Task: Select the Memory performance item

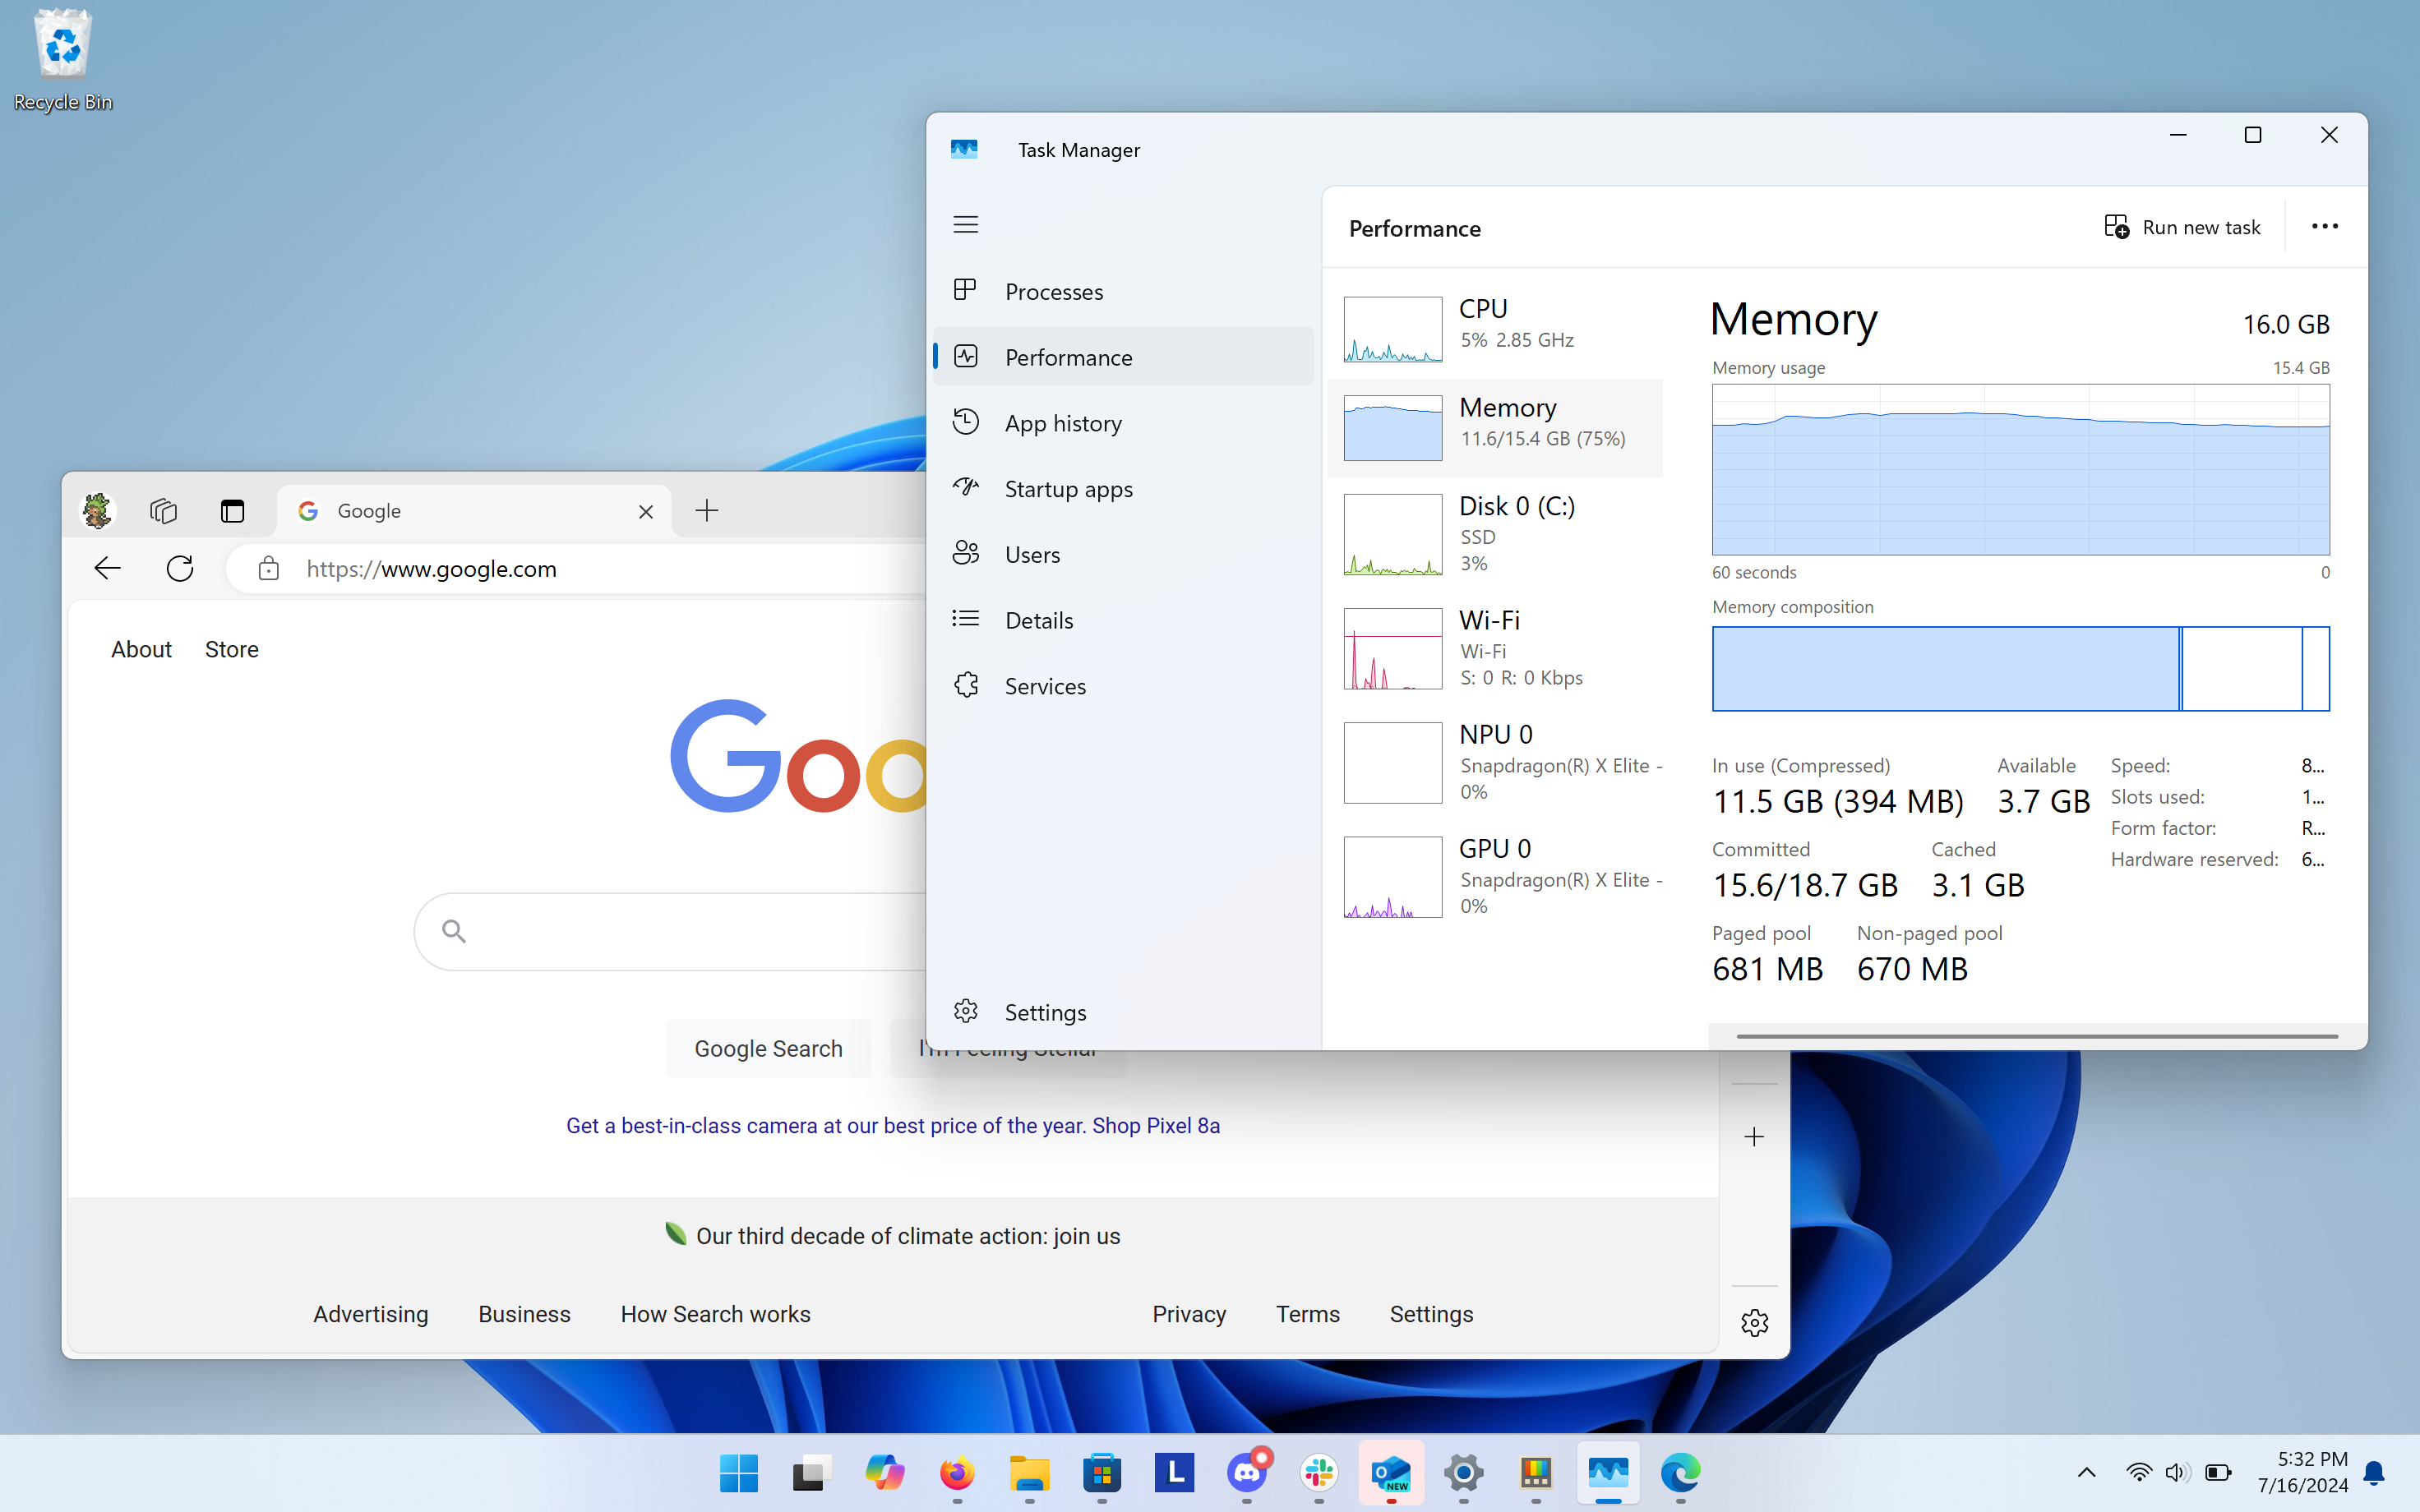Action: click(1496, 427)
